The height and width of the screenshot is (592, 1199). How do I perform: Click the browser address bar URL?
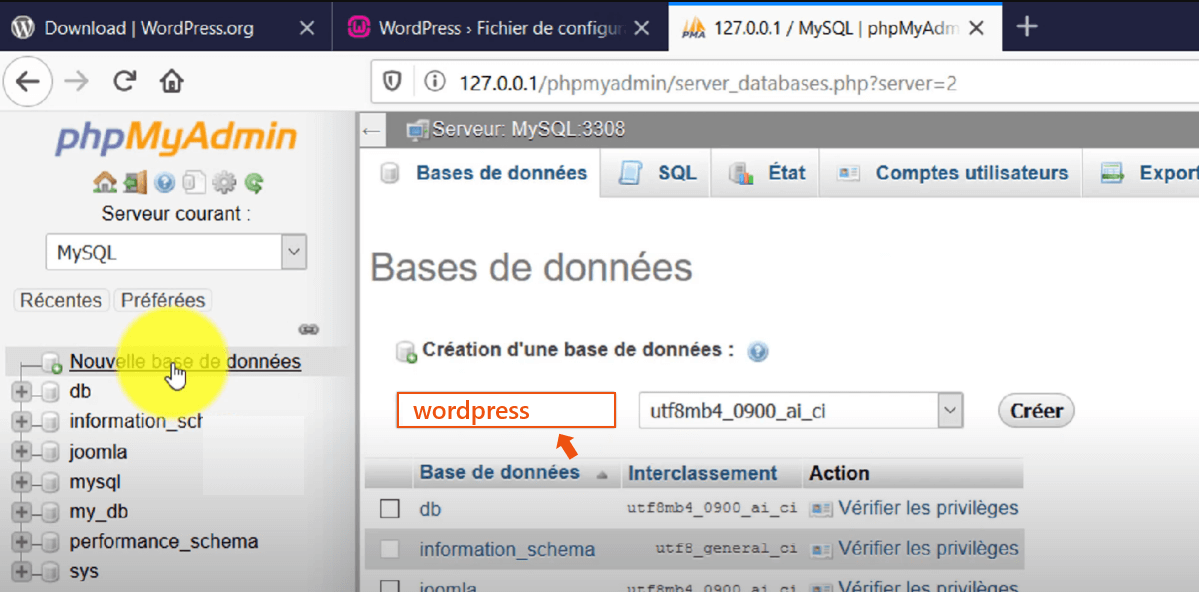(708, 82)
